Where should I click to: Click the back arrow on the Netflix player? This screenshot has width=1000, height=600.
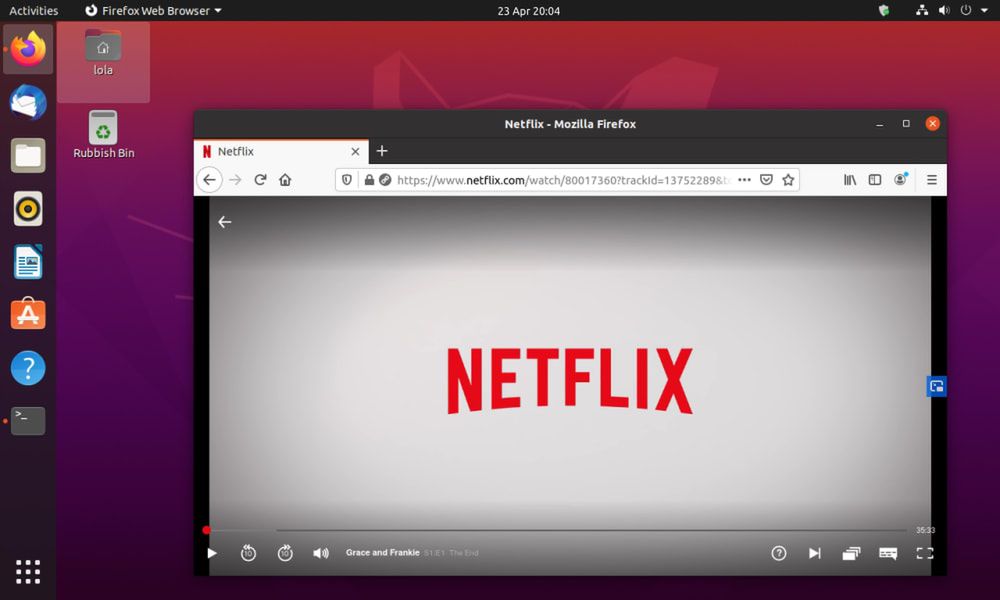(x=224, y=222)
